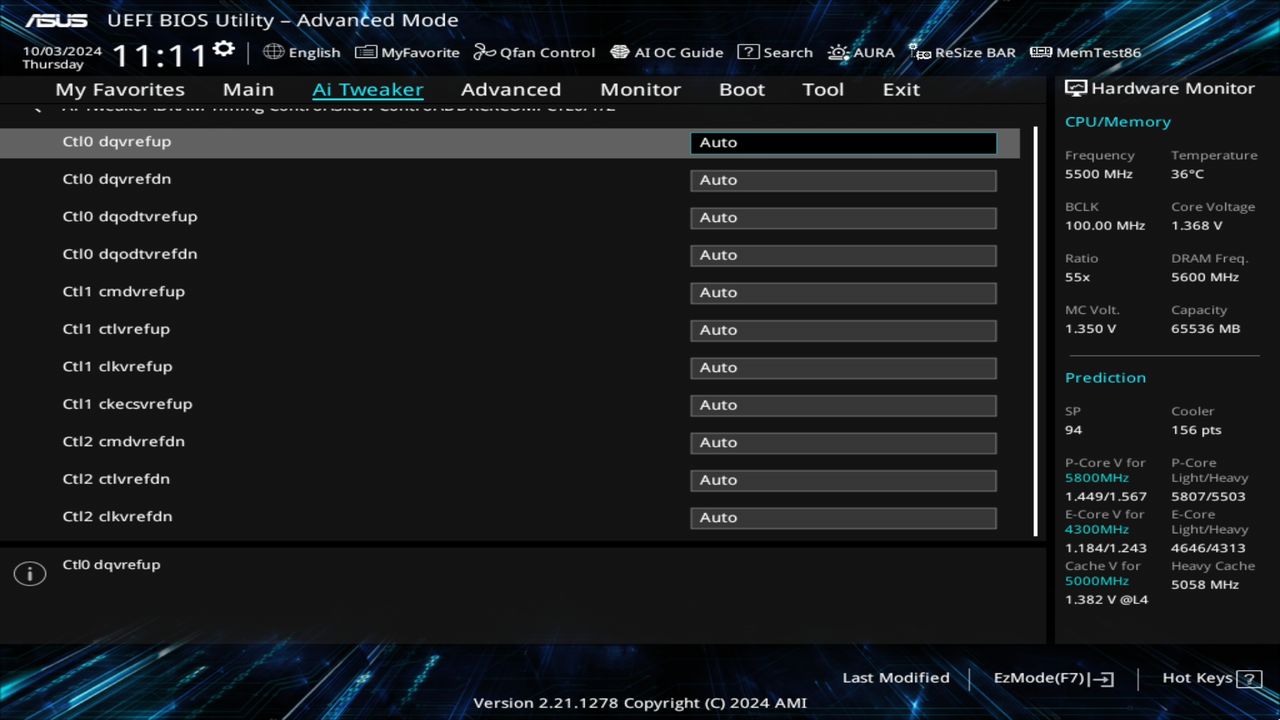Open AURA lighting settings
1280x720 pixels.
click(861, 52)
